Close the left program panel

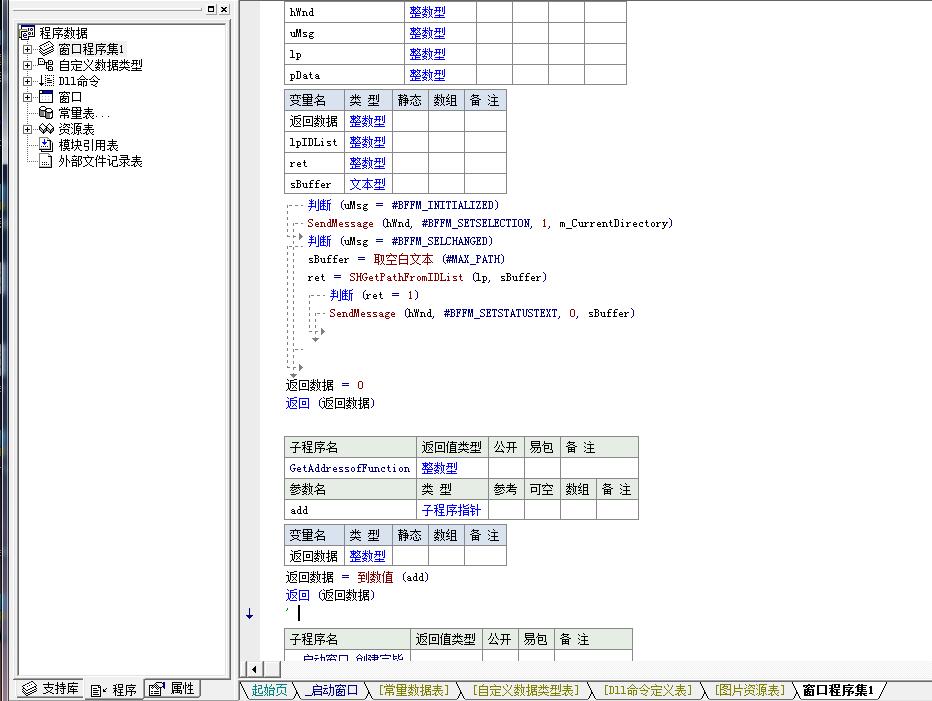224,10
